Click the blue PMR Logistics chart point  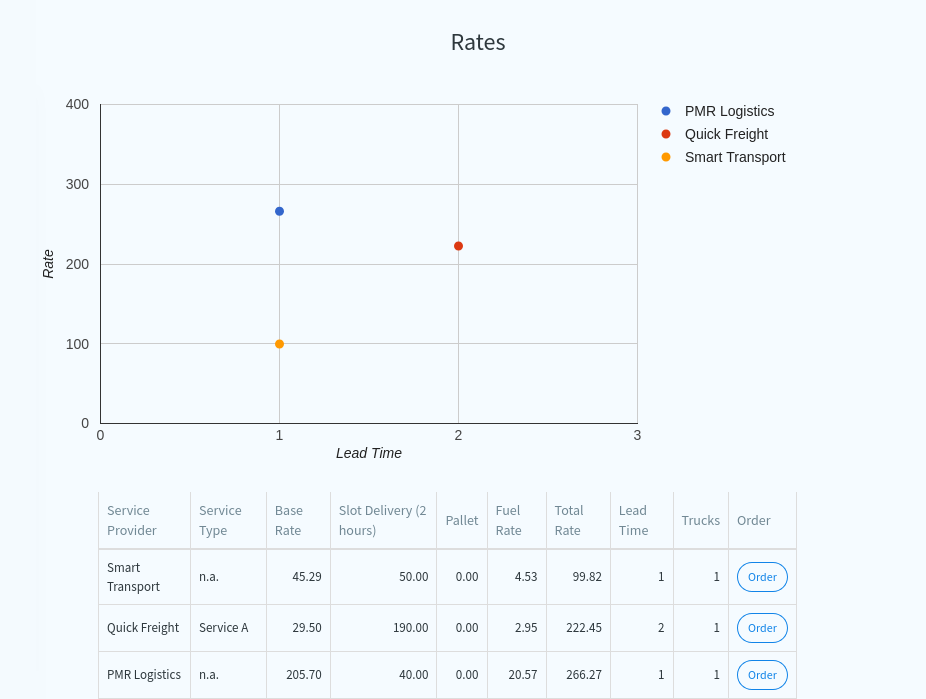279,211
